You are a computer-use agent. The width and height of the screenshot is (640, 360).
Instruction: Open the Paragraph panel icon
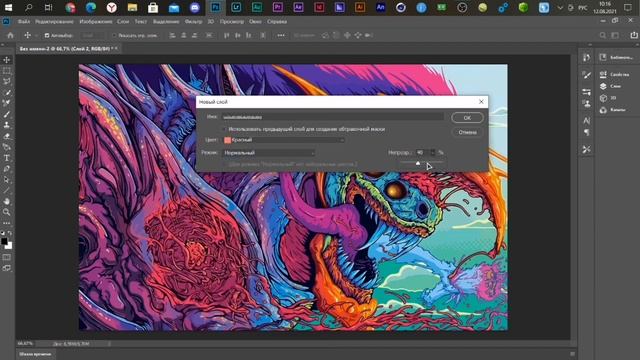[587, 132]
